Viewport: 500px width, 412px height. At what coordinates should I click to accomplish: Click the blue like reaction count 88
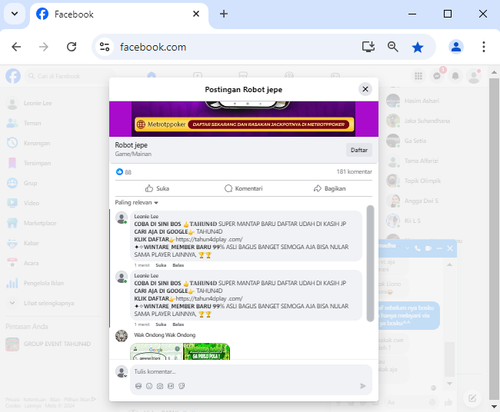click(124, 172)
